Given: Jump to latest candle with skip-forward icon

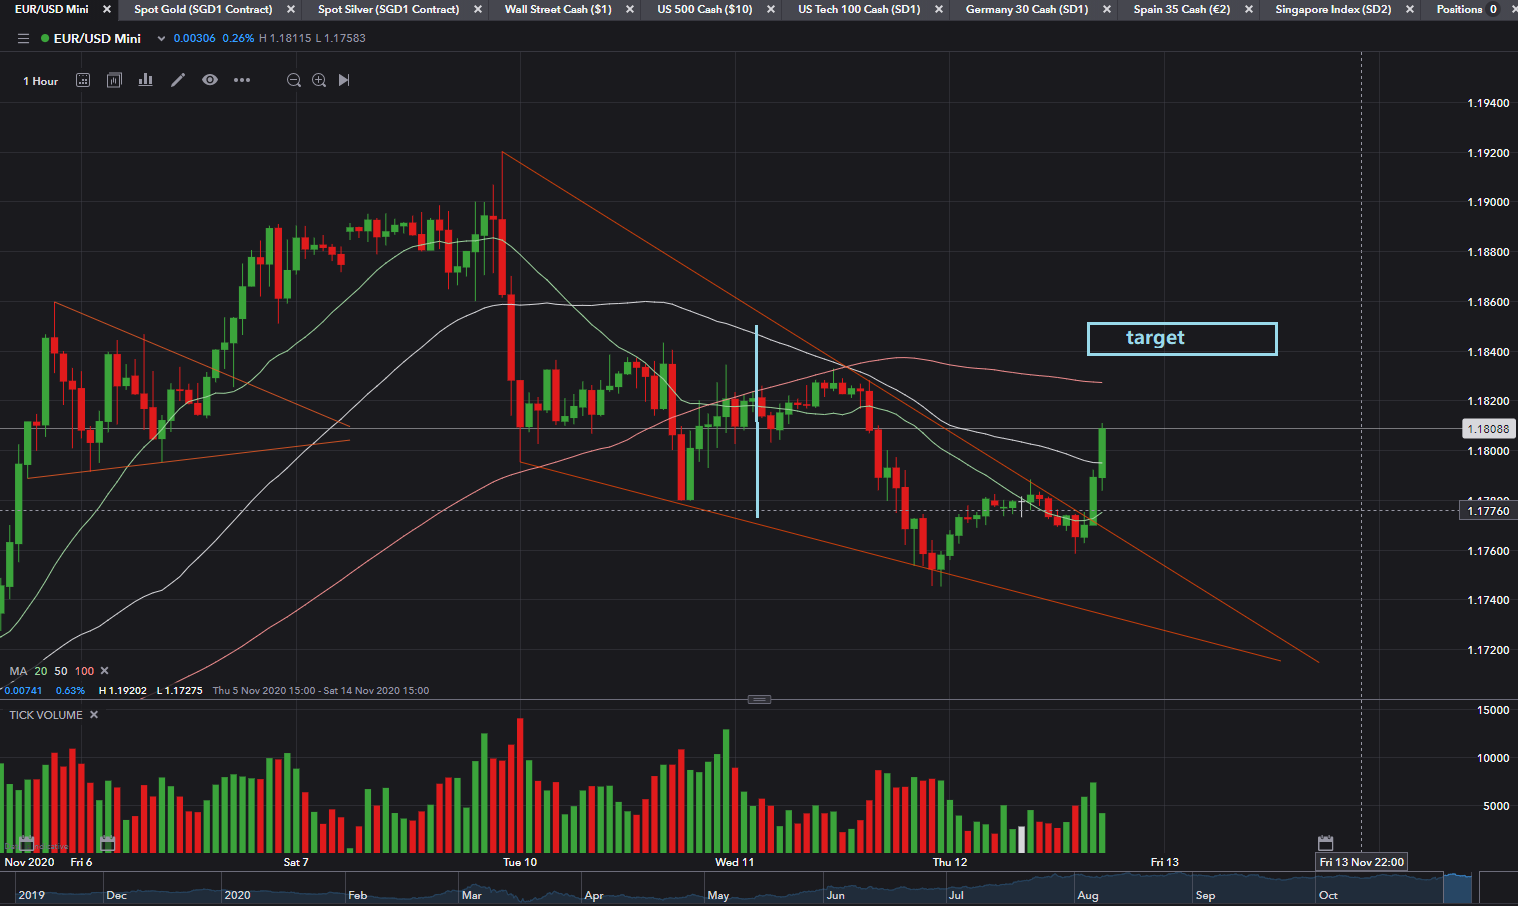Looking at the screenshot, I should pyautogui.click(x=344, y=80).
